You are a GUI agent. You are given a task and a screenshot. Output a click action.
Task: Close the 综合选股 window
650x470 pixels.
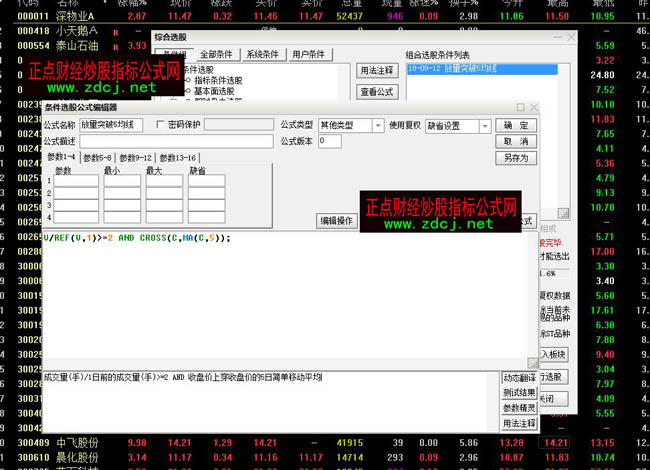coord(570,37)
